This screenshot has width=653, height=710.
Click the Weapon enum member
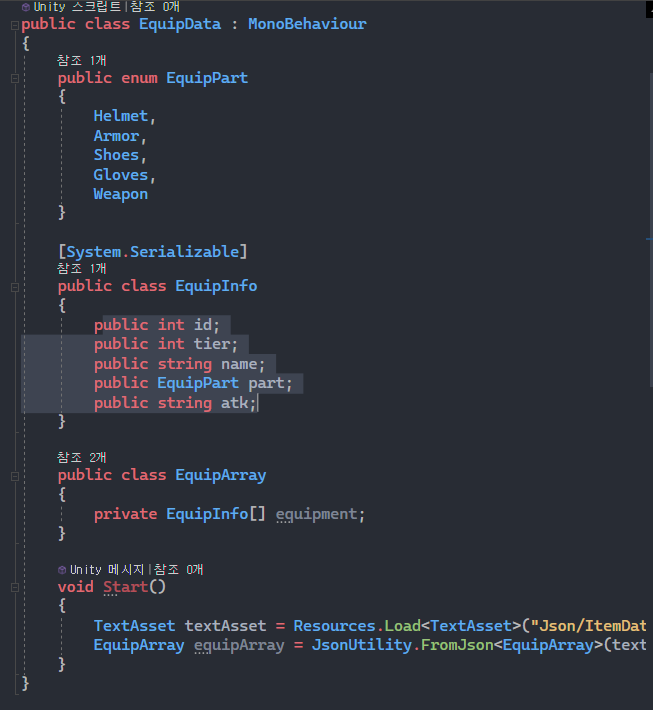click(120, 194)
